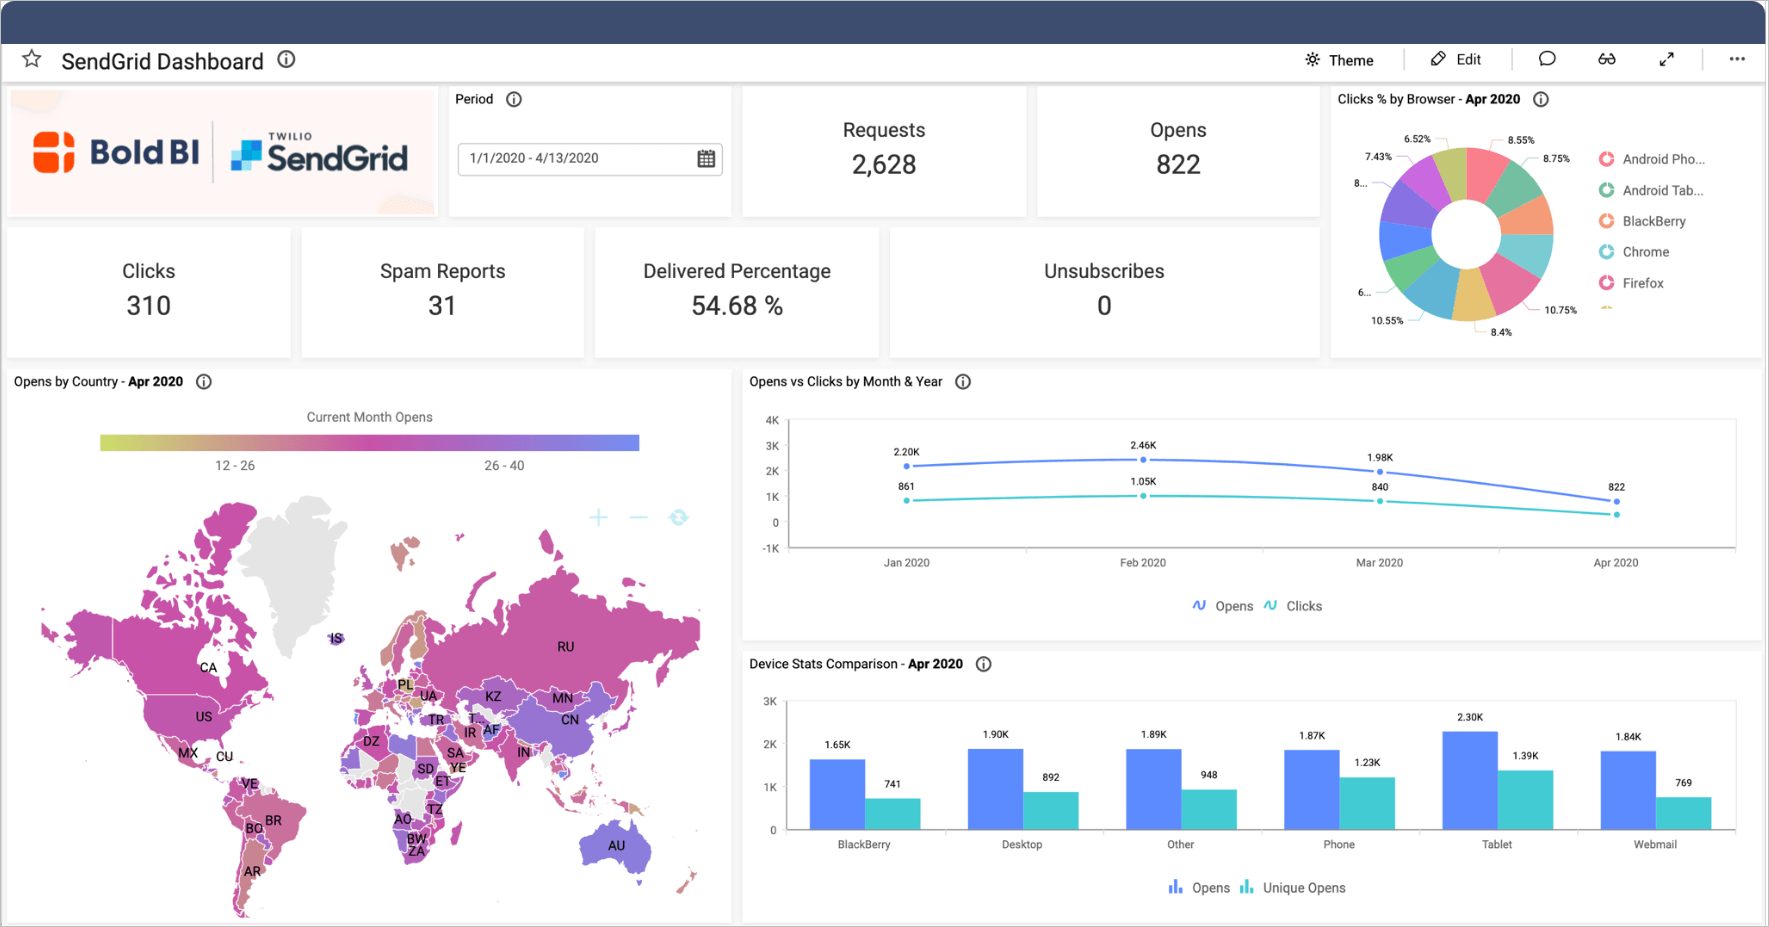This screenshot has height=927, width=1769.
Task: Click the Twilio SendGrid logo
Action: [319, 152]
